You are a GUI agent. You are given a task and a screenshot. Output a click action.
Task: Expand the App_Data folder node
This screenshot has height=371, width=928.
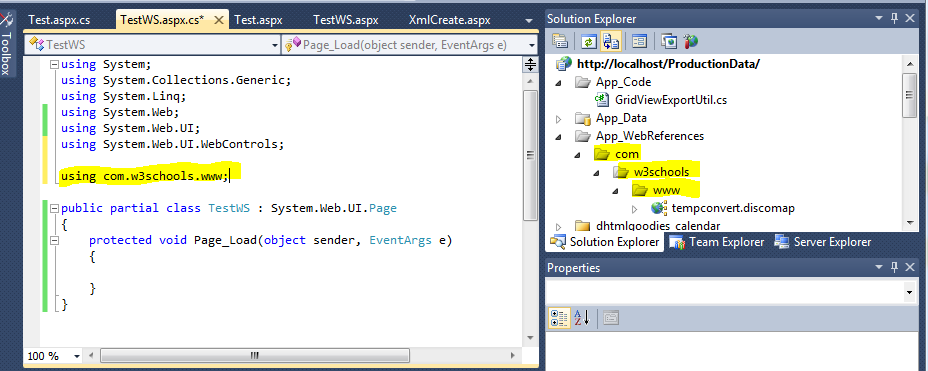[559, 118]
